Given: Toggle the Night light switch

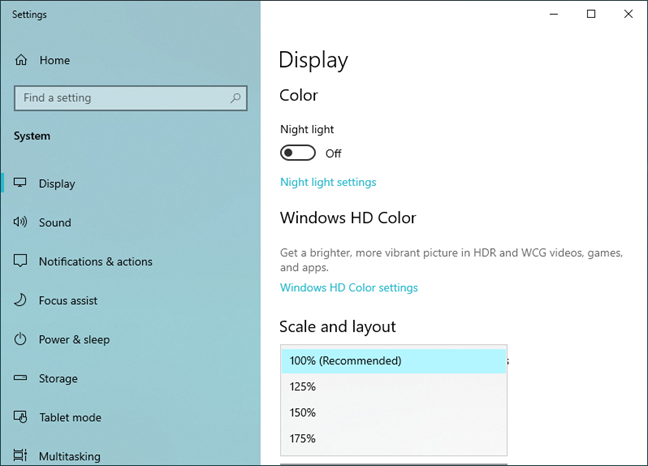Looking at the screenshot, I should click(x=298, y=153).
